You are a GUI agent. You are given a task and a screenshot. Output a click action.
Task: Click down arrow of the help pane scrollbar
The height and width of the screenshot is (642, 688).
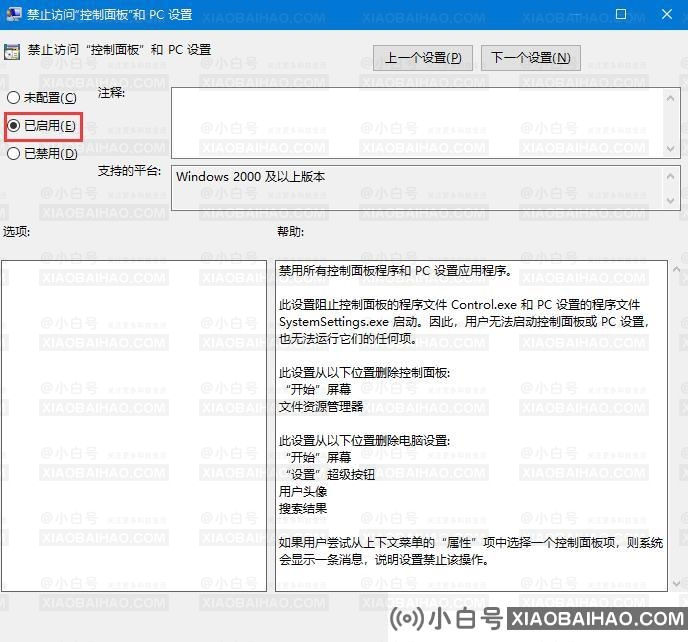676,583
